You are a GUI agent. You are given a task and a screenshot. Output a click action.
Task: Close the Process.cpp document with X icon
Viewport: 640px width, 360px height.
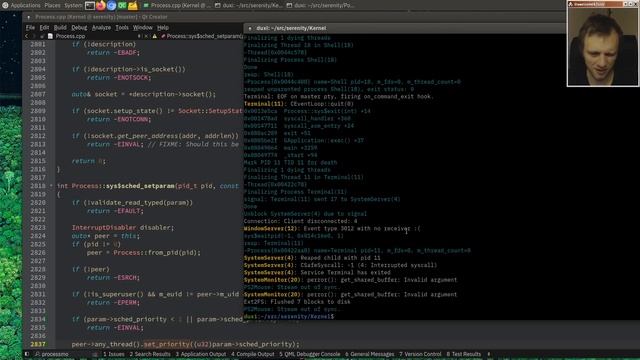click(x=147, y=36)
